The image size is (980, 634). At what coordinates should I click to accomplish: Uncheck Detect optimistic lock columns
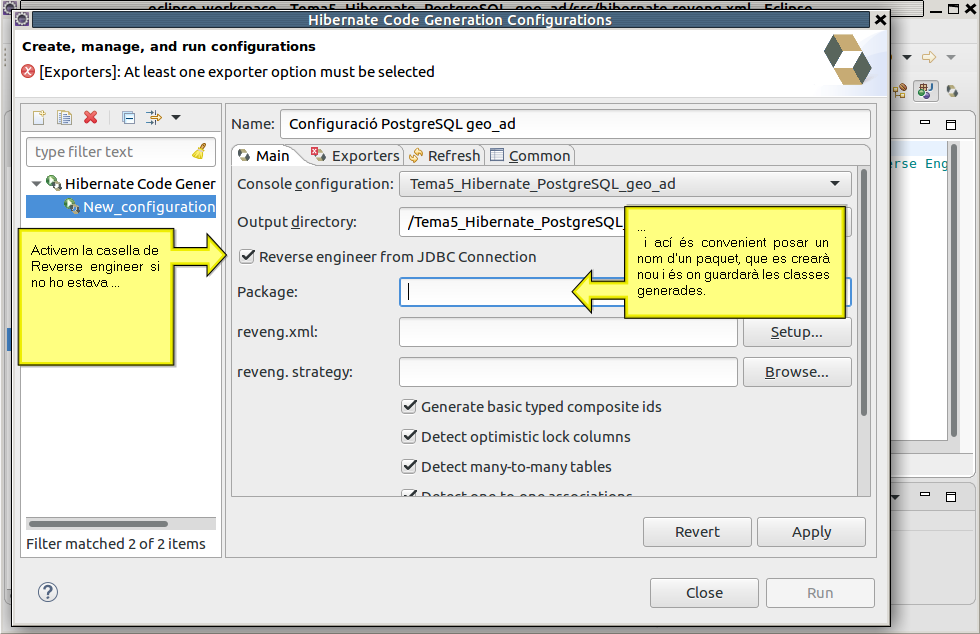click(409, 436)
